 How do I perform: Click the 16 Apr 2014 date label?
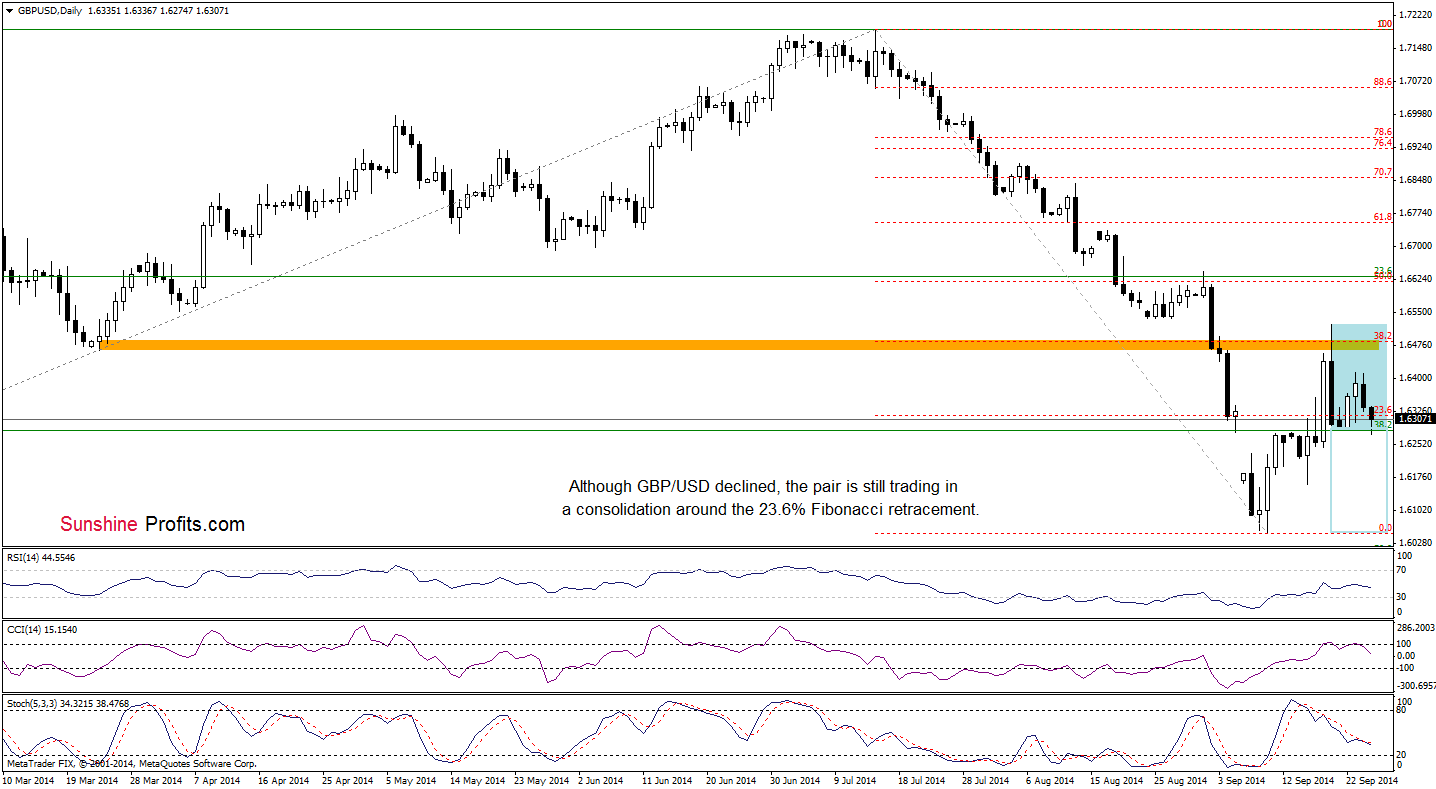click(284, 778)
